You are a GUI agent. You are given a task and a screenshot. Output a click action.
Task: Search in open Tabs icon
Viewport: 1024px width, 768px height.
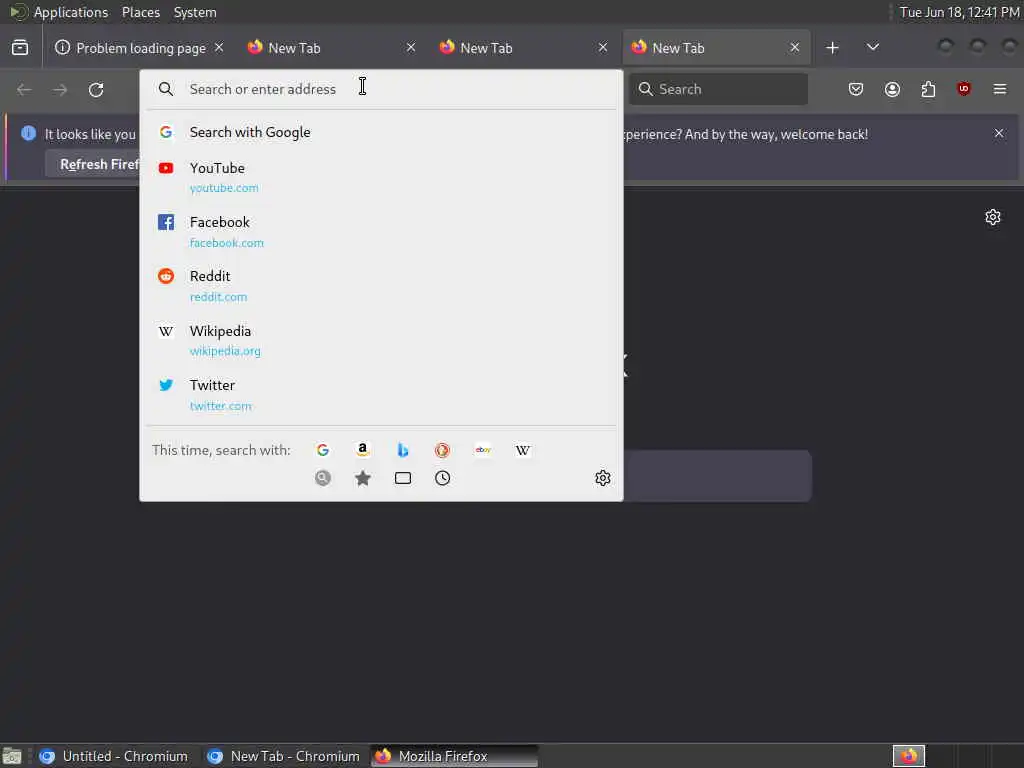(x=403, y=478)
